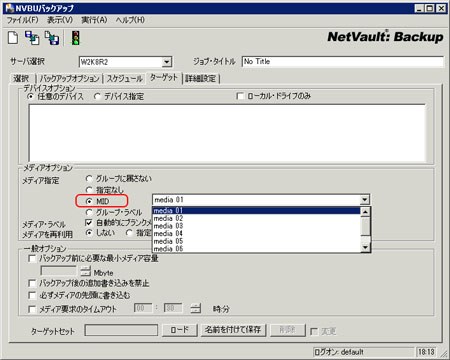
Task: Choose media 03 in dropdown list
Action: tap(256, 226)
